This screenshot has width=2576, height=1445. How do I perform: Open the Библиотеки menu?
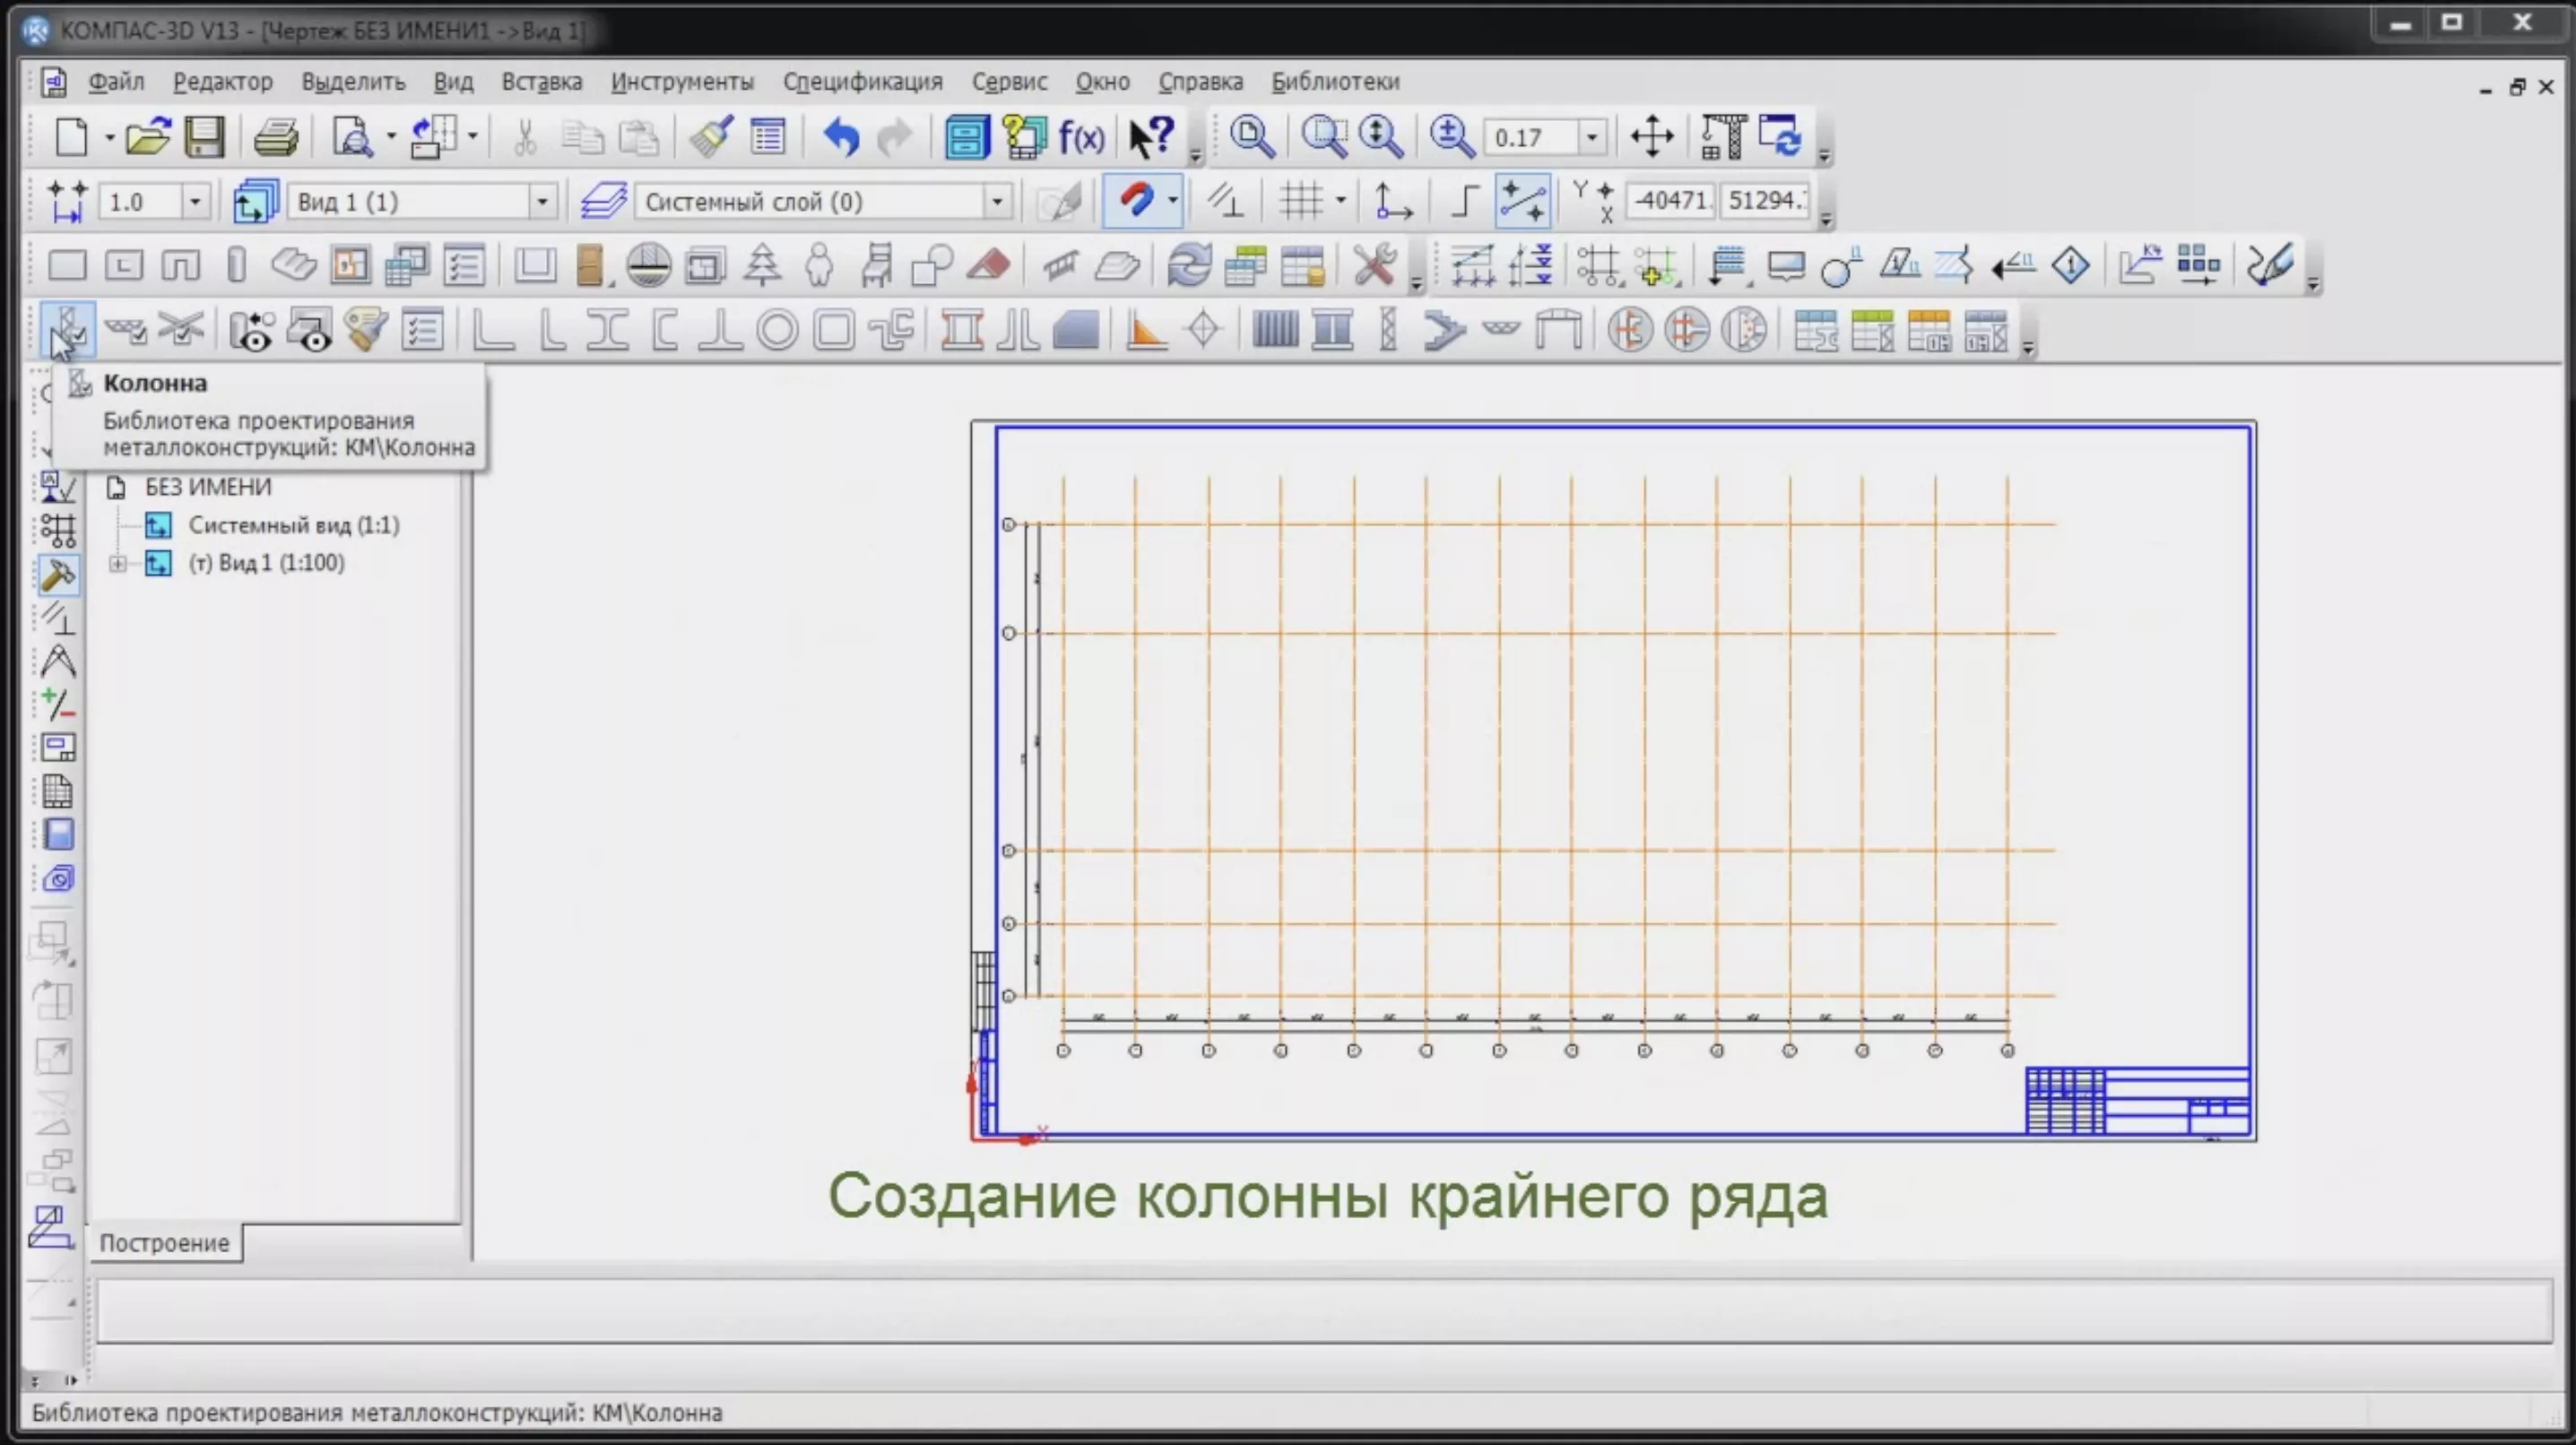click(x=1335, y=81)
